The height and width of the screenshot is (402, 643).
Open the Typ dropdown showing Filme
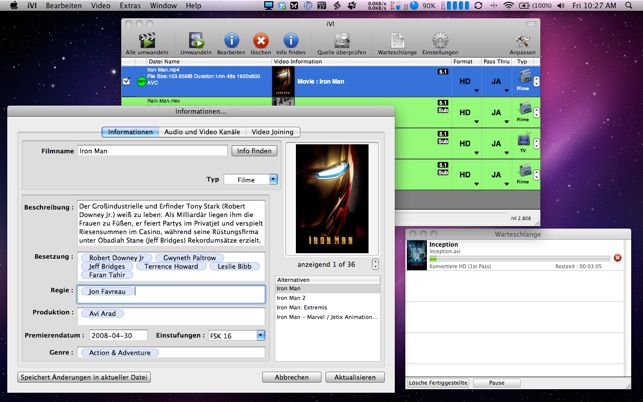tap(251, 180)
